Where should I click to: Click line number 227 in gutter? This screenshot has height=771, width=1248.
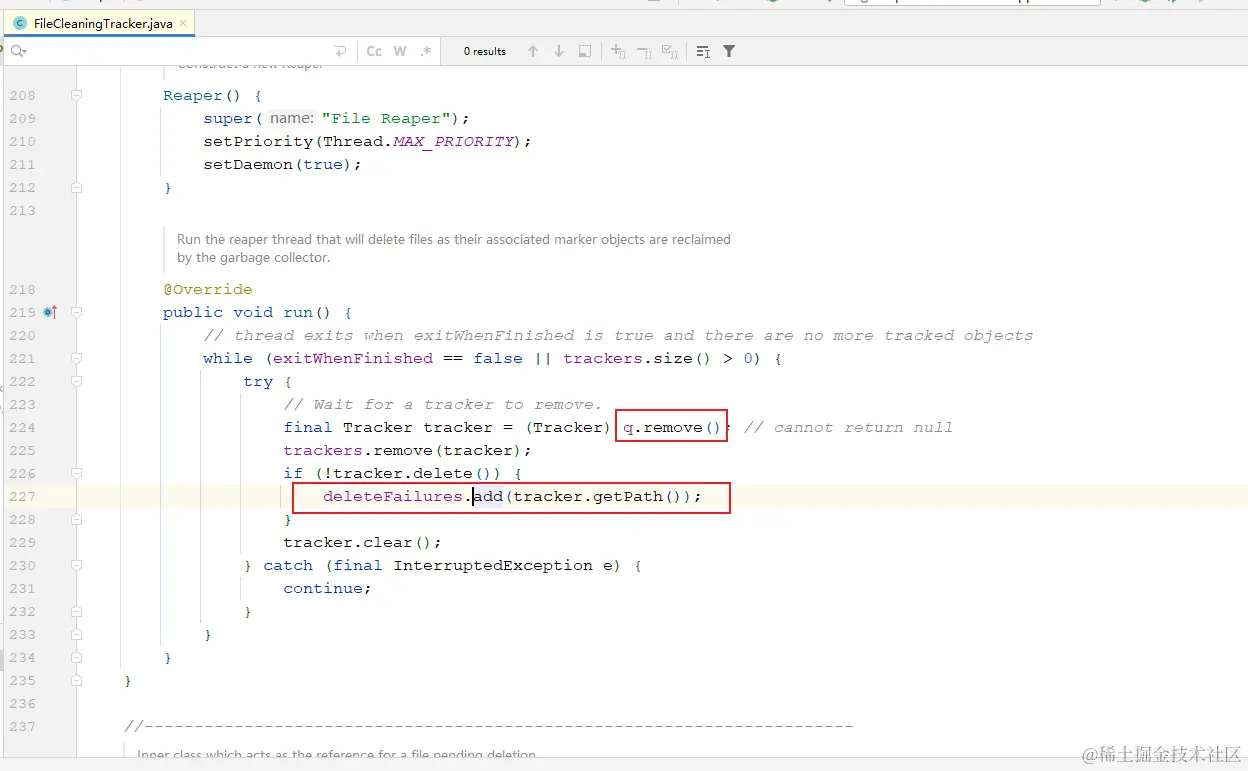pos(22,496)
